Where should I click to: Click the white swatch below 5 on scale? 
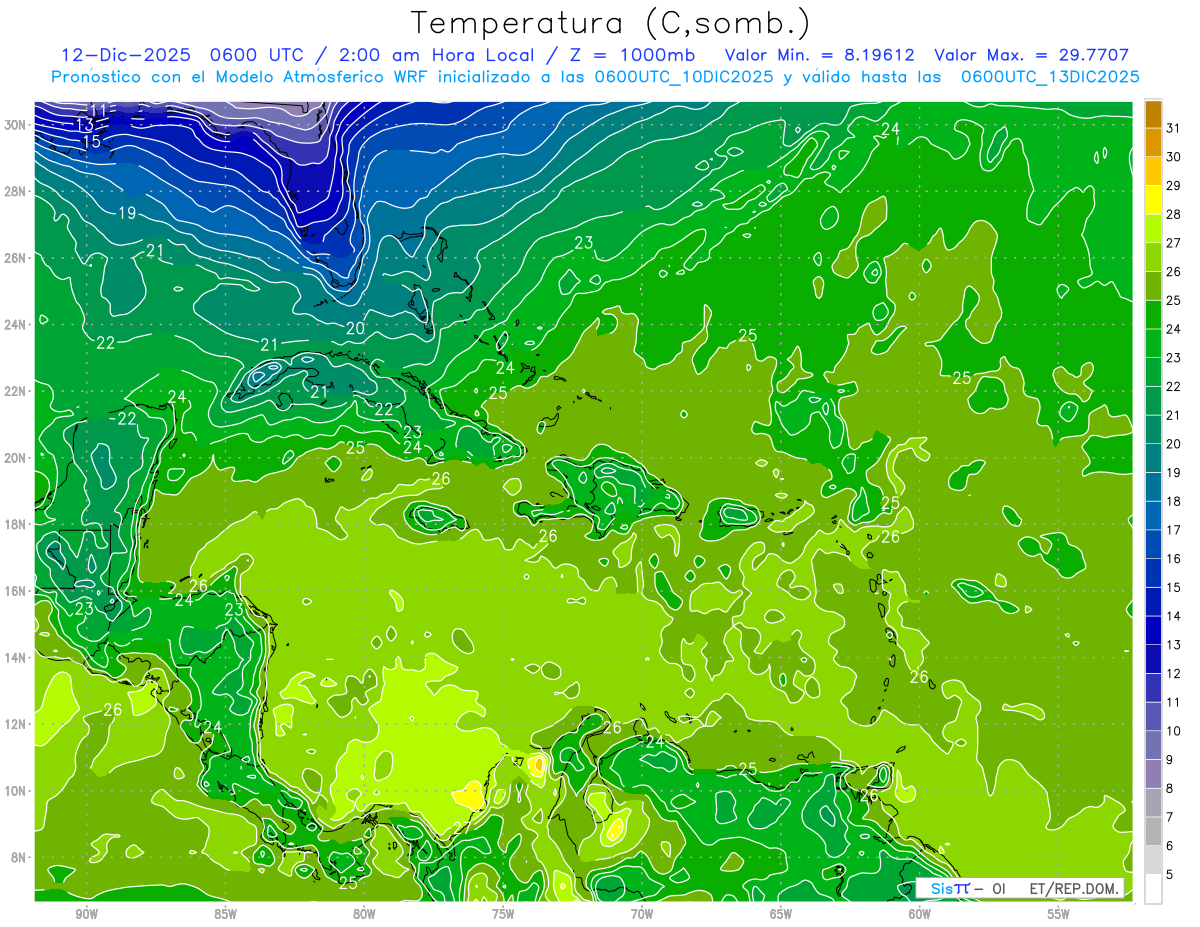[1153, 888]
